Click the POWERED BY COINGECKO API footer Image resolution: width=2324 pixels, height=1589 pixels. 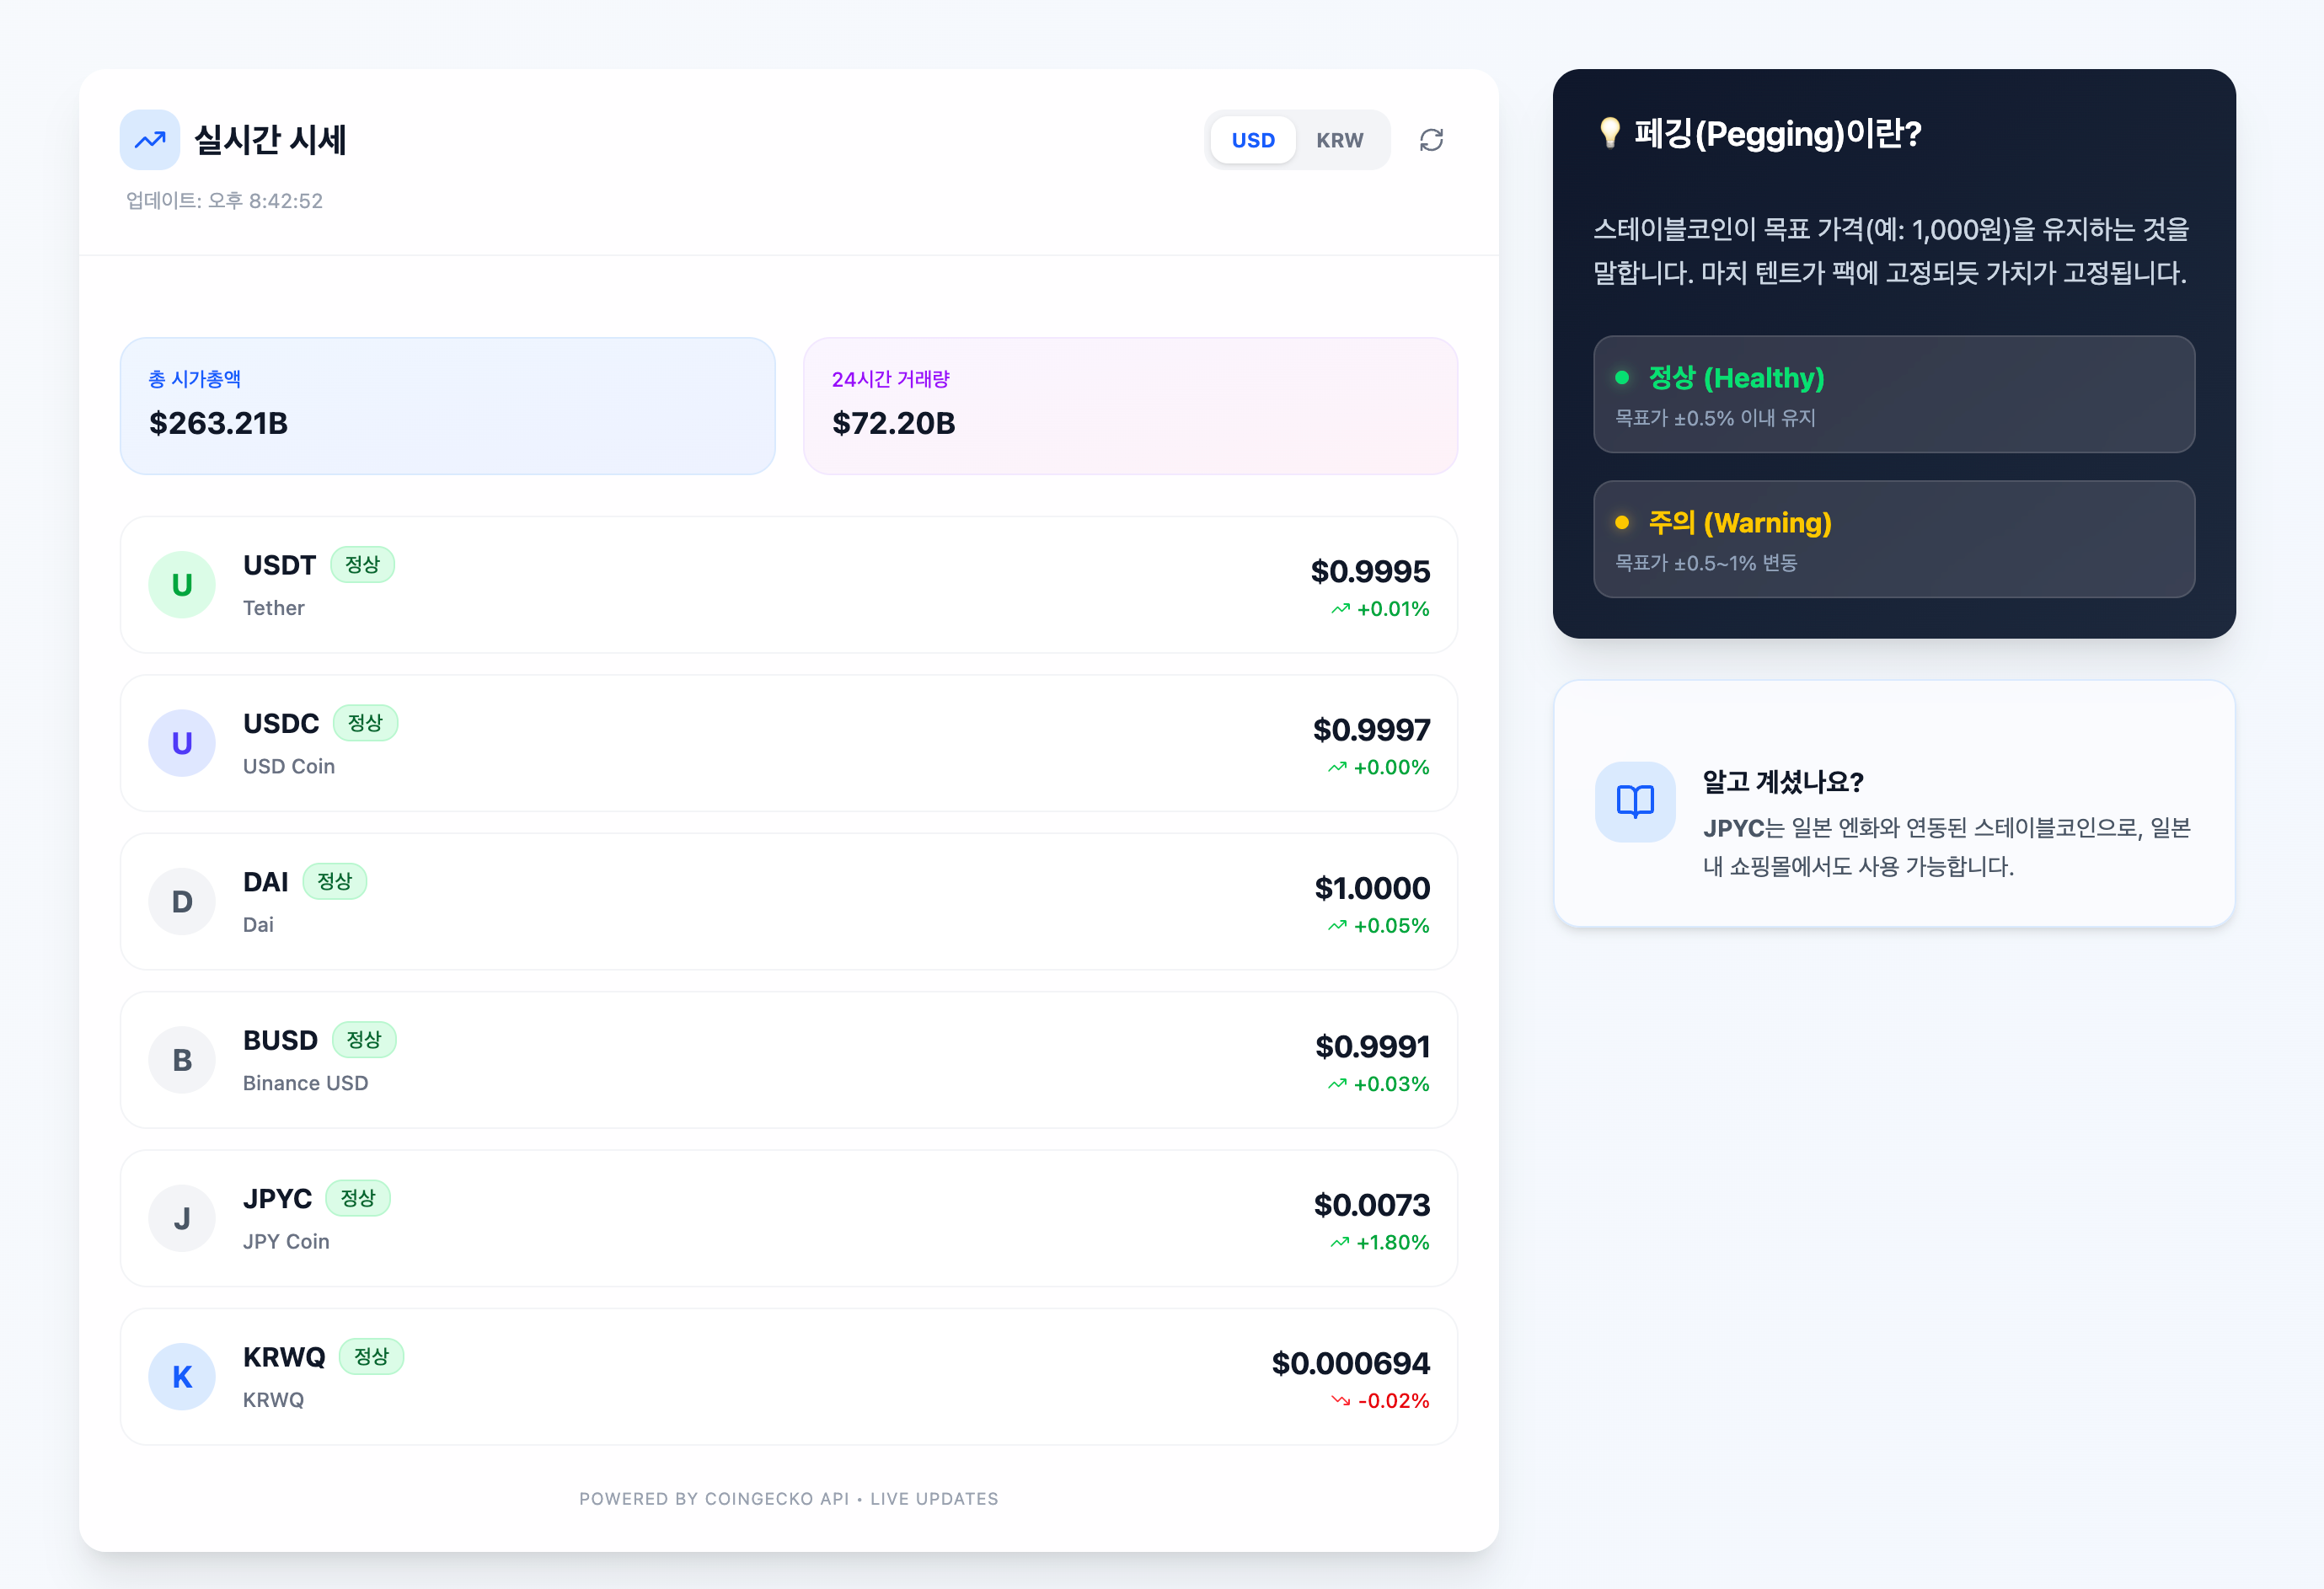788,1499
